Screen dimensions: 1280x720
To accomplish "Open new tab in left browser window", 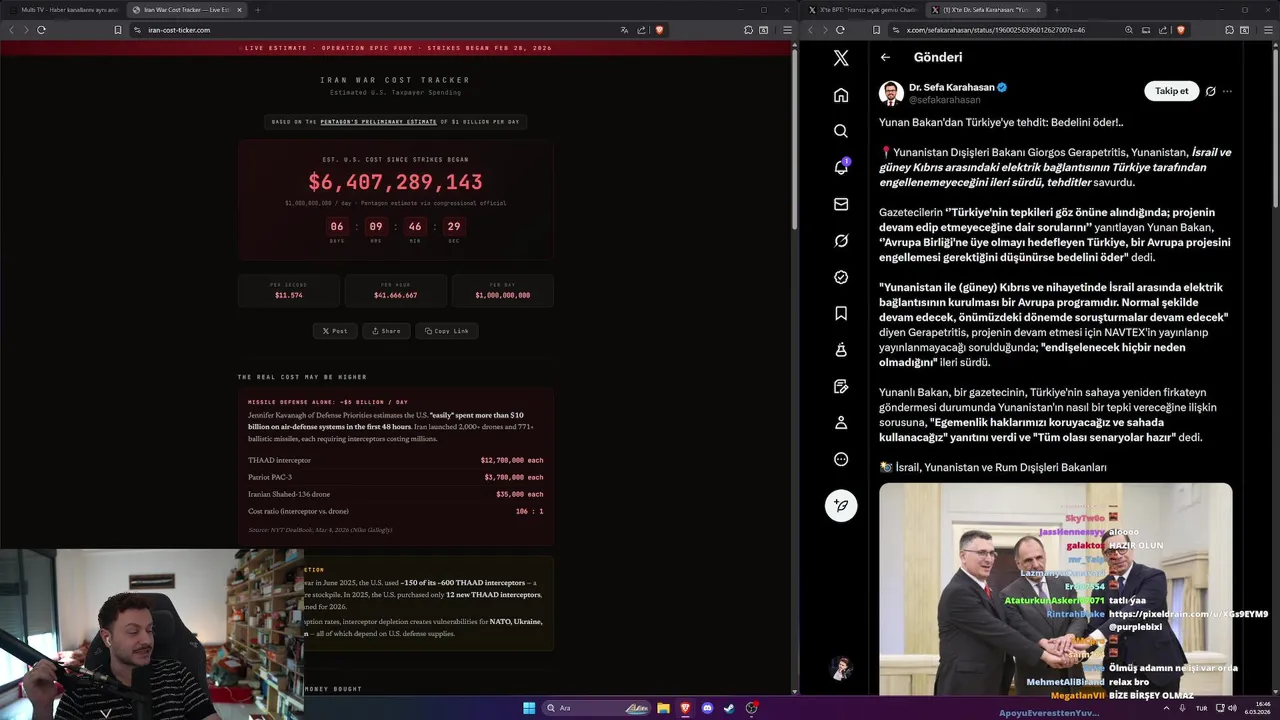I will tap(257, 10).
